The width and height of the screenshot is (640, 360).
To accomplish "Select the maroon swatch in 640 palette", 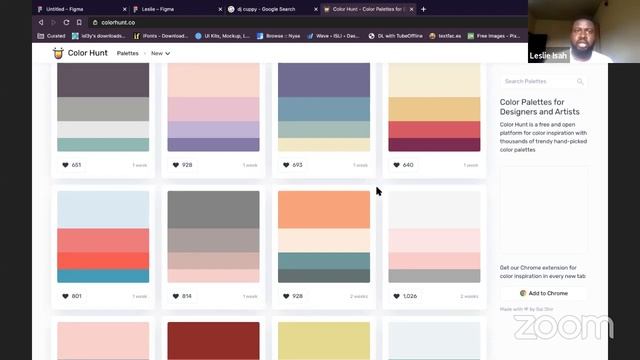I will [x=434, y=144].
